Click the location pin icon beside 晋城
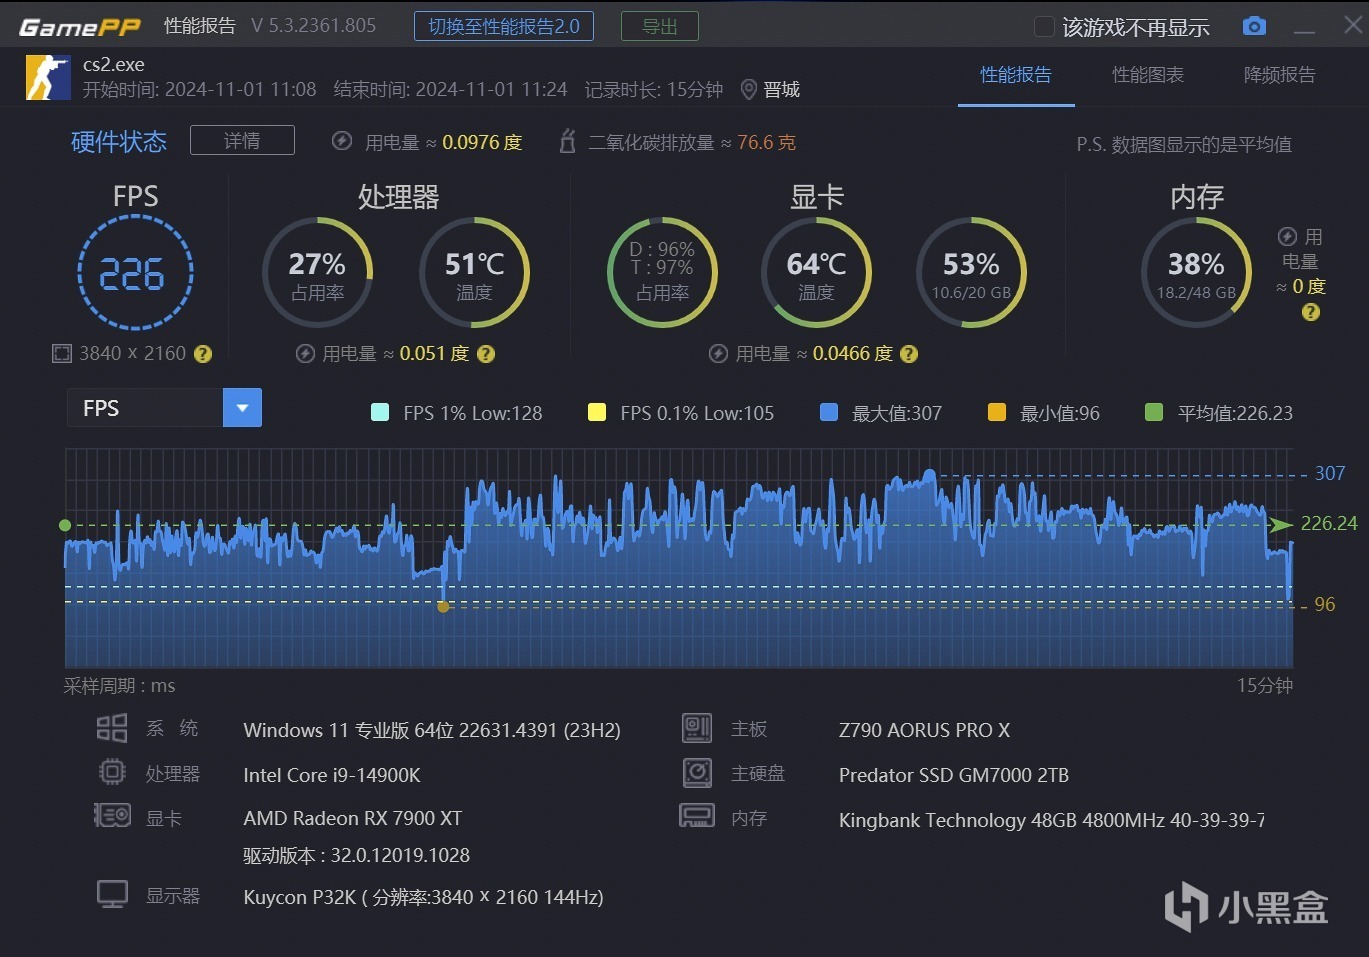Screen dimensions: 1369x957 coord(748,90)
